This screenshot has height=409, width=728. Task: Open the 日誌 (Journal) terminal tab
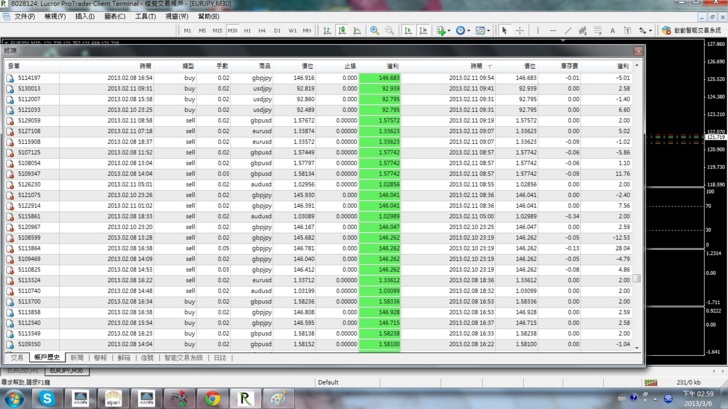click(x=220, y=357)
